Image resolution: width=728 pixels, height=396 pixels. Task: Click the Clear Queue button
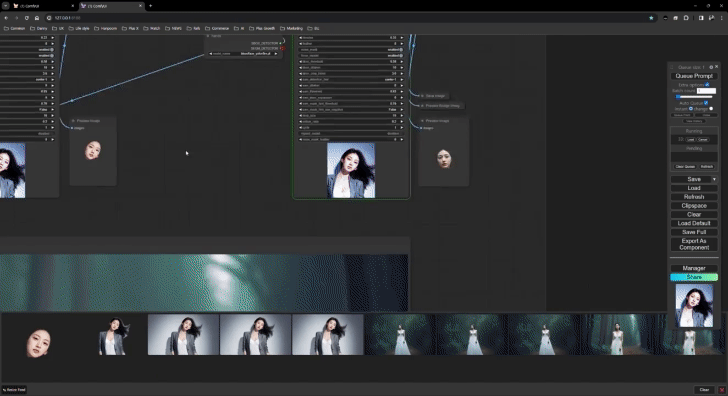click(685, 167)
